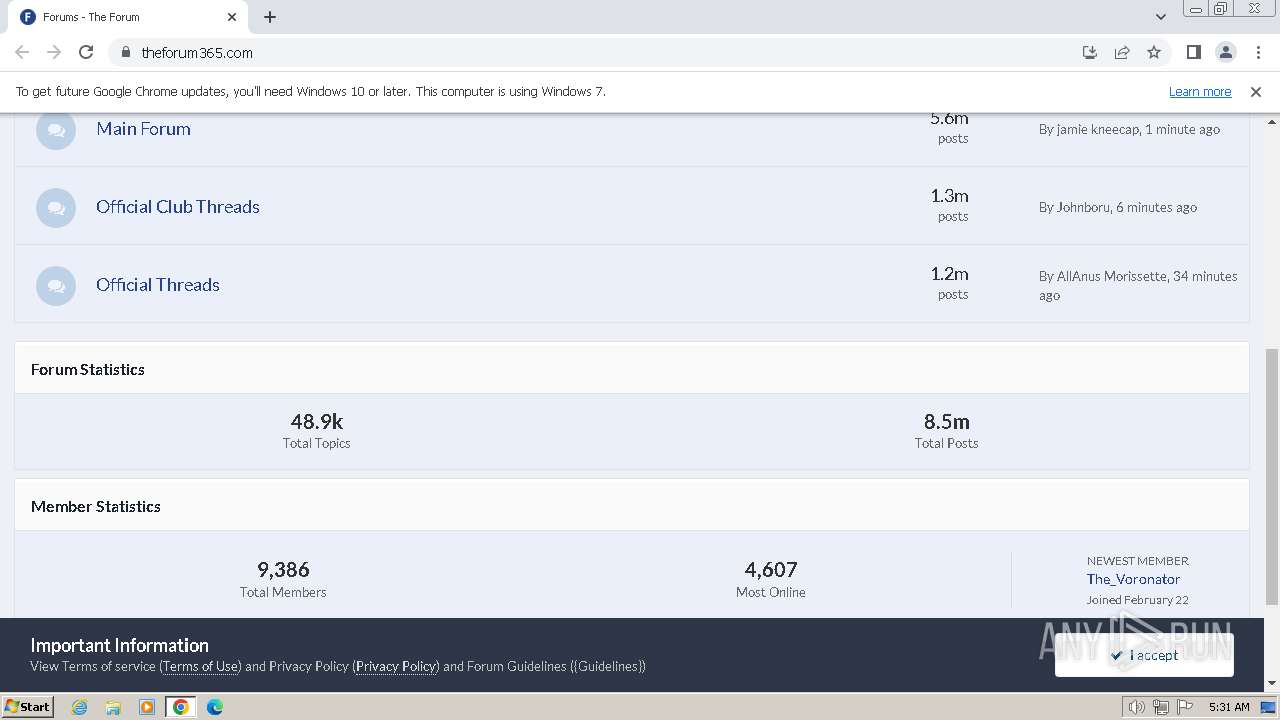Select the Forums - The Forum tab

click(120, 17)
